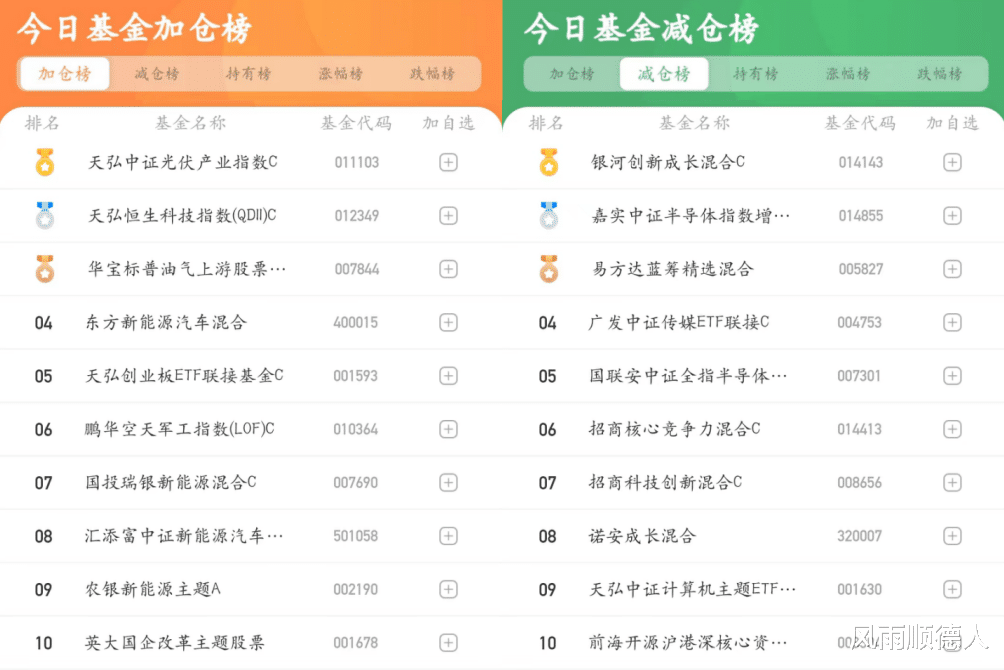Click fund code 001593
This screenshot has width=1004, height=670.
(x=355, y=376)
